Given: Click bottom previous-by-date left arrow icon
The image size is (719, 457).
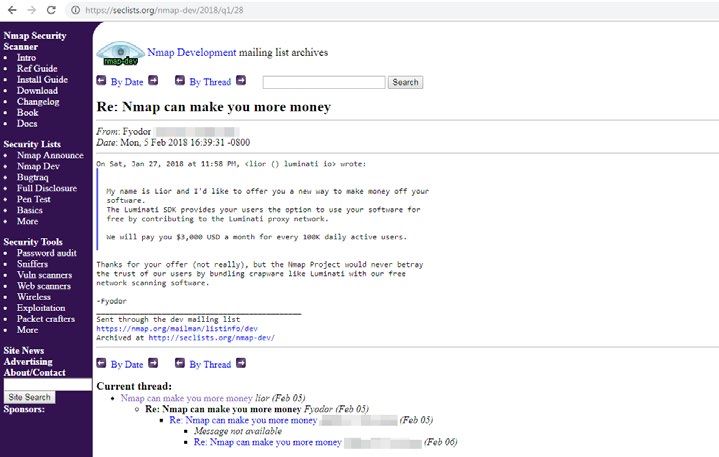Looking at the screenshot, I should [x=101, y=363].
